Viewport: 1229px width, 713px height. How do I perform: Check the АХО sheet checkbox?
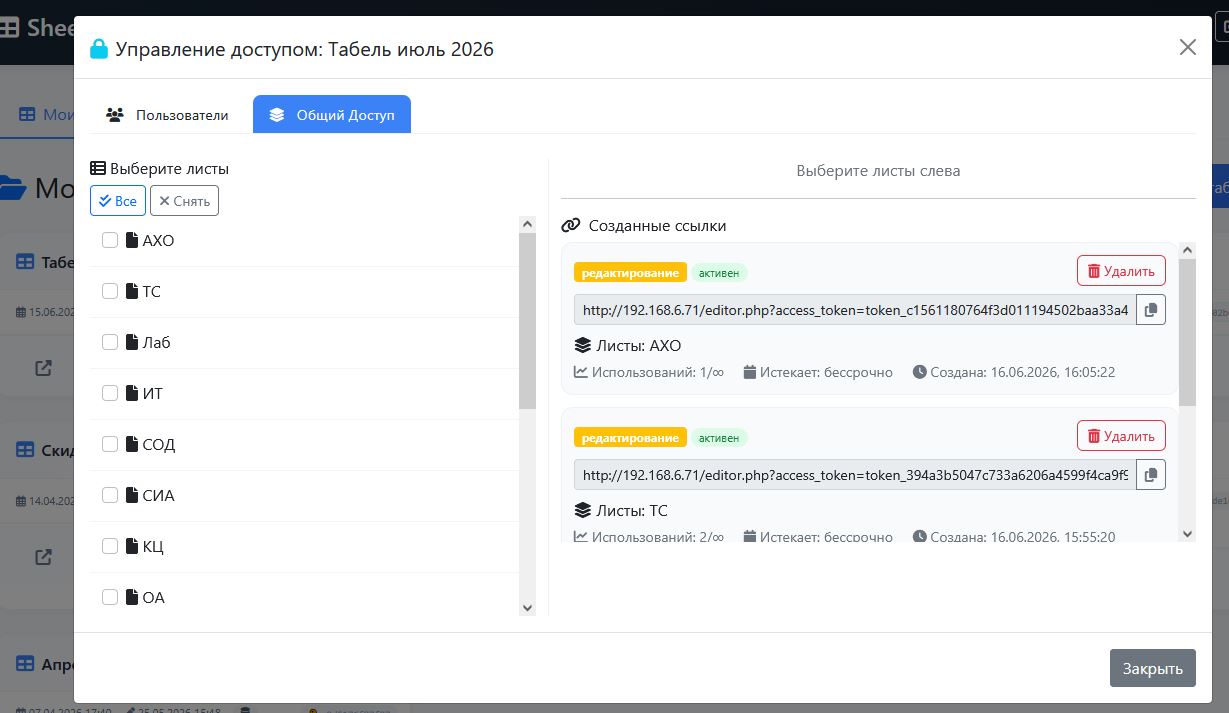(x=110, y=240)
